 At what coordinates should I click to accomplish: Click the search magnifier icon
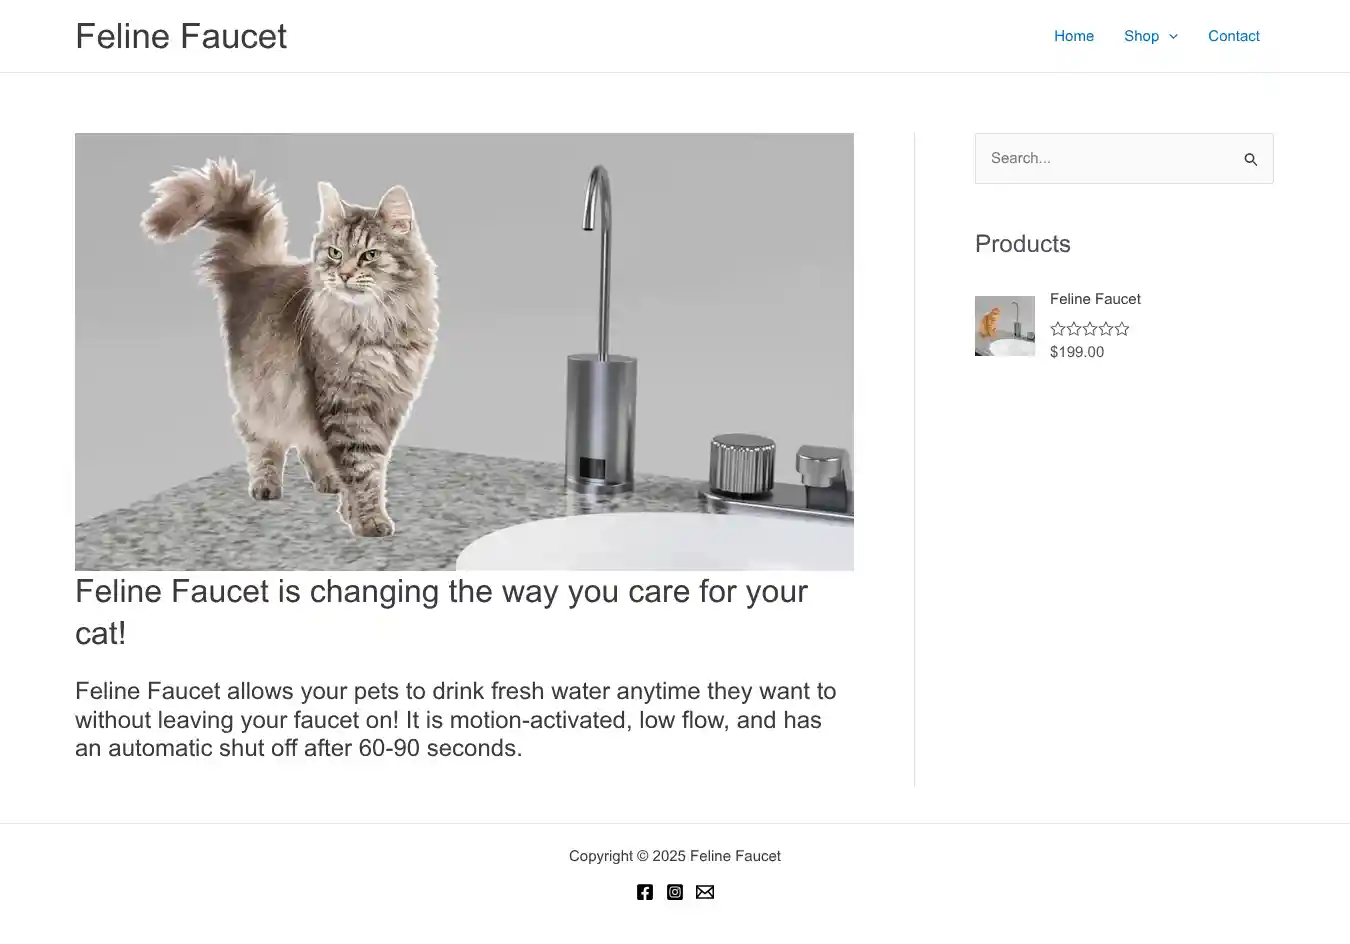[1250, 159]
